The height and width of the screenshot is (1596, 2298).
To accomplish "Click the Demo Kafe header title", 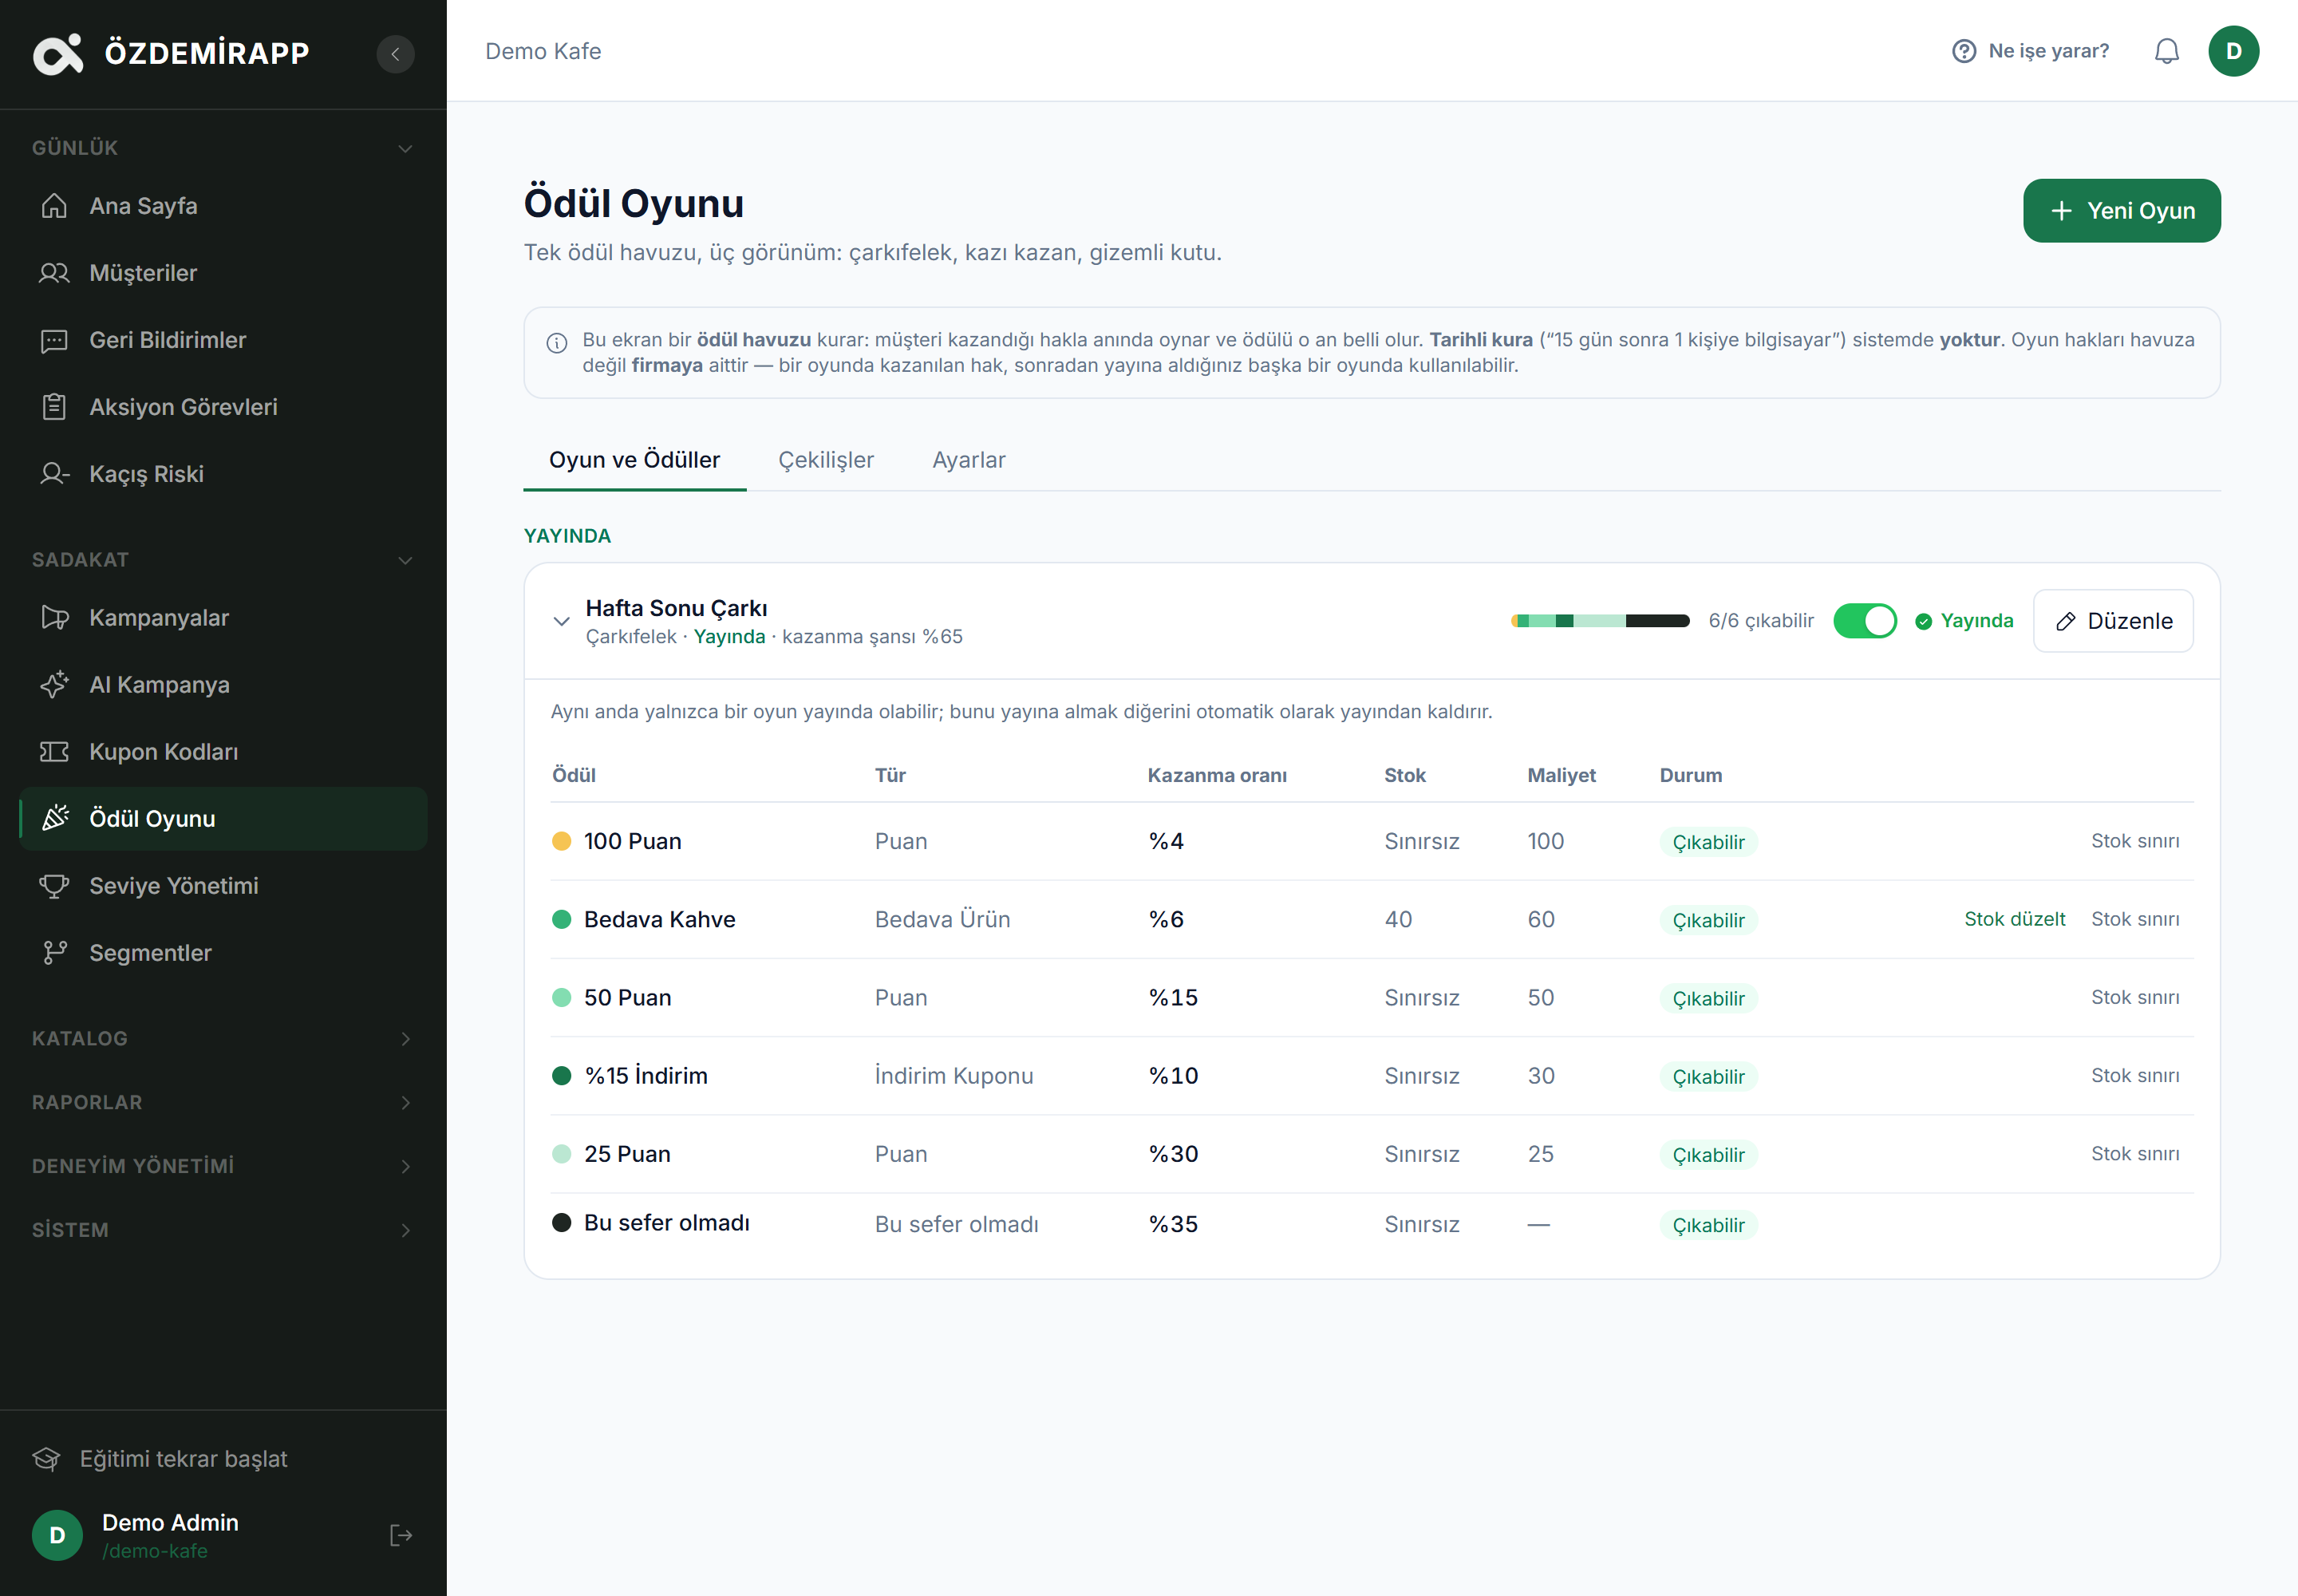I will pos(543,51).
